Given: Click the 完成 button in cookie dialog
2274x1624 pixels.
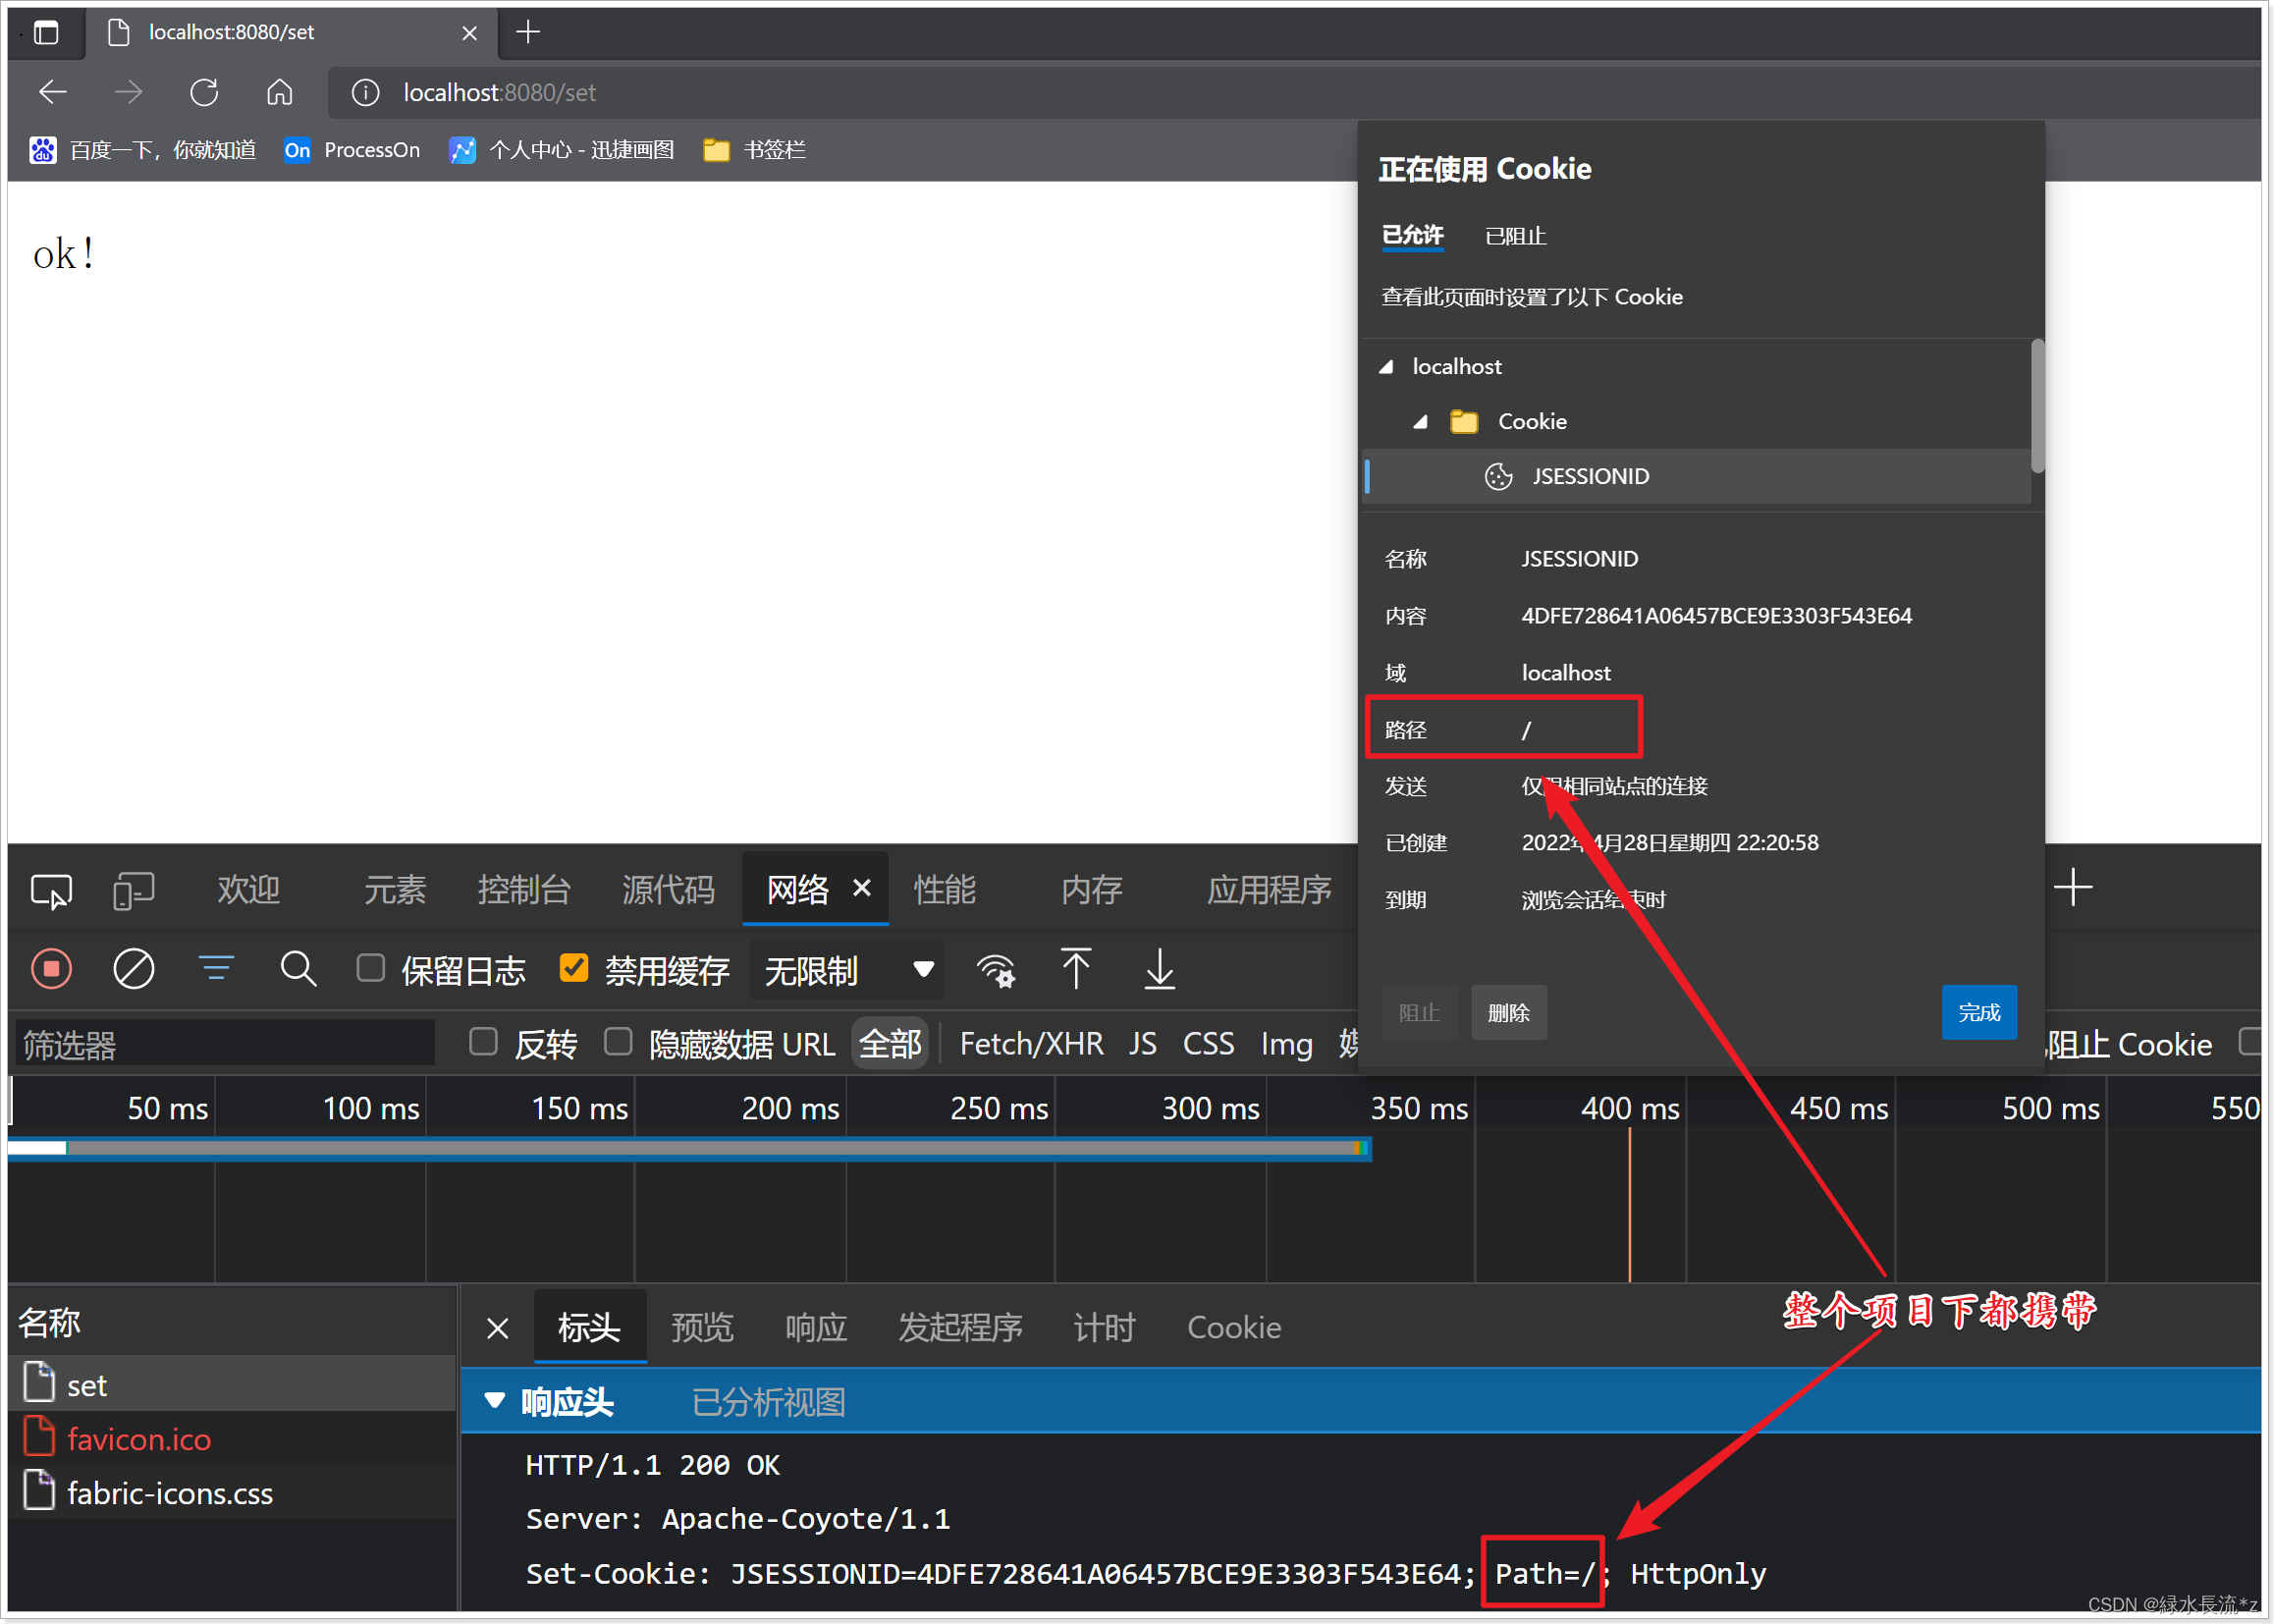Looking at the screenshot, I should [1979, 1013].
